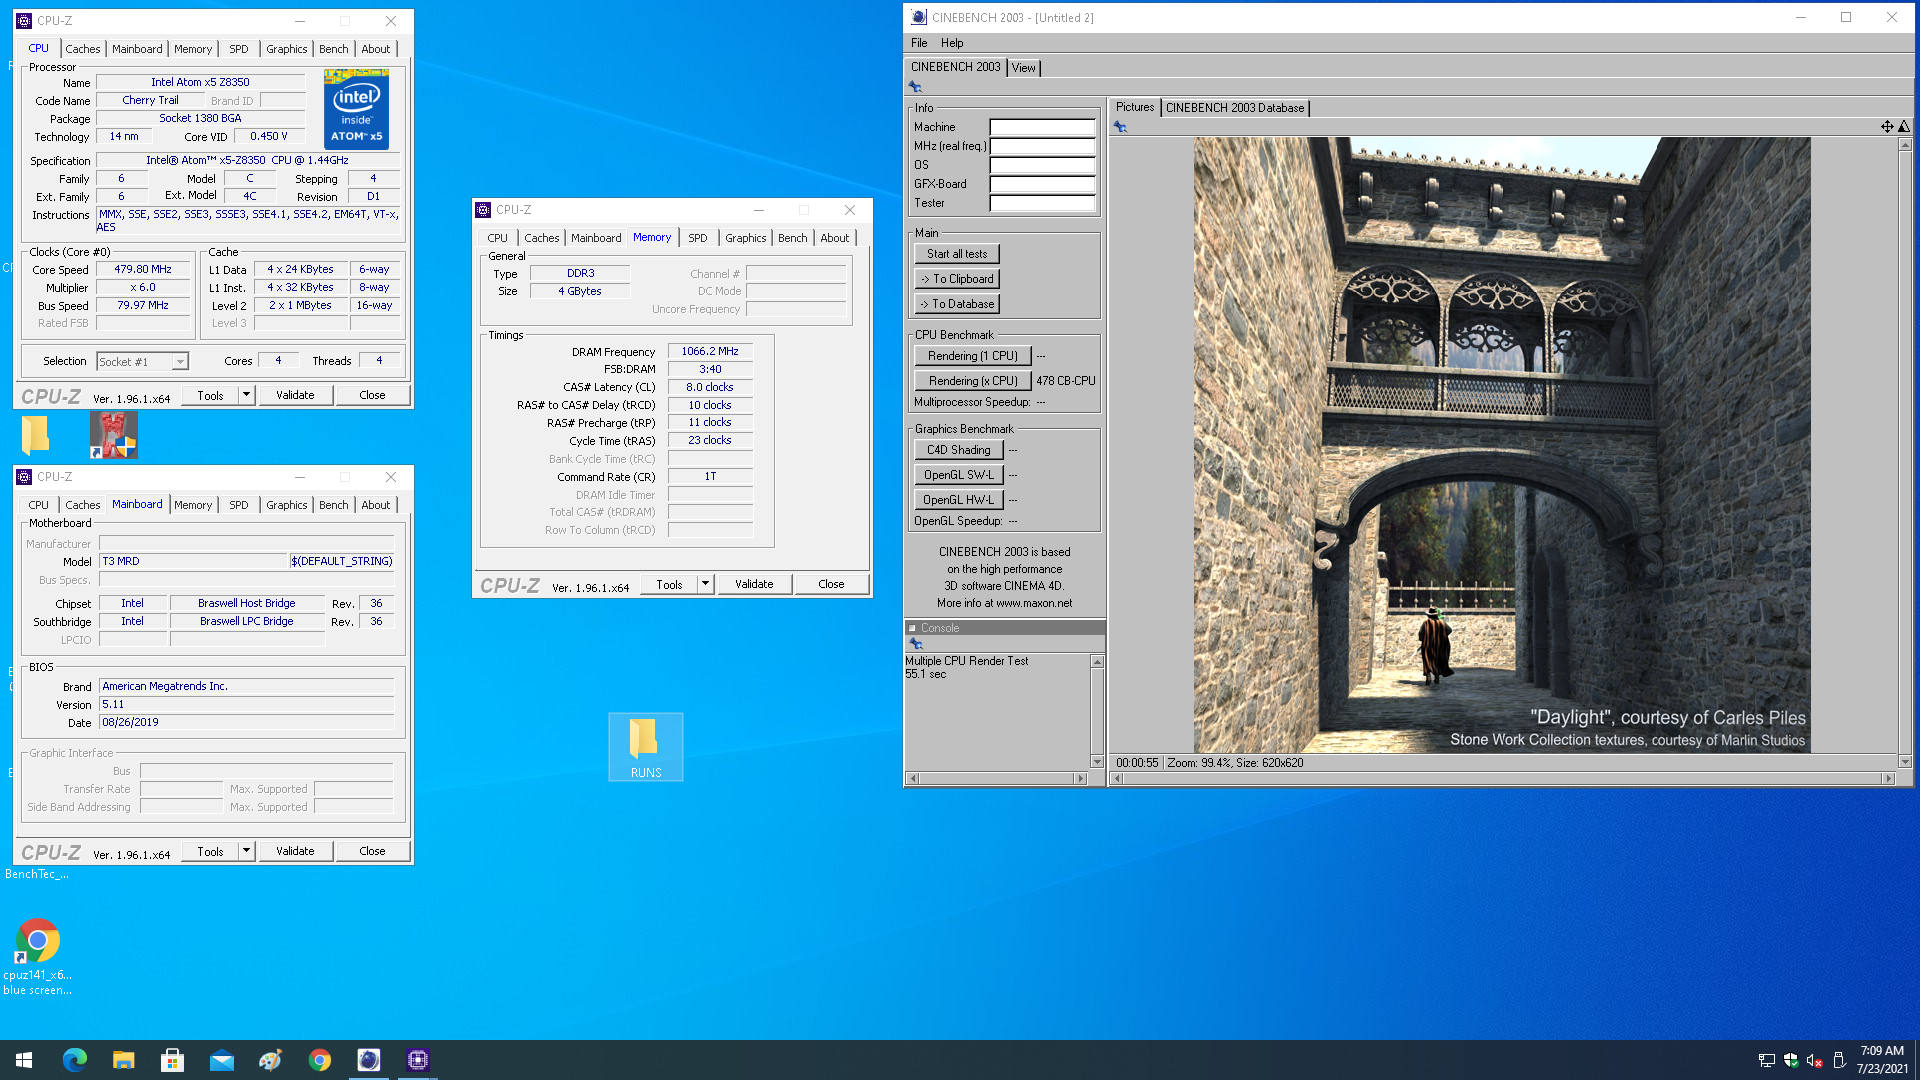1920x1080 pixels.
Task: Click the Console panel collapse handle
Action: (x=912, y=628)
